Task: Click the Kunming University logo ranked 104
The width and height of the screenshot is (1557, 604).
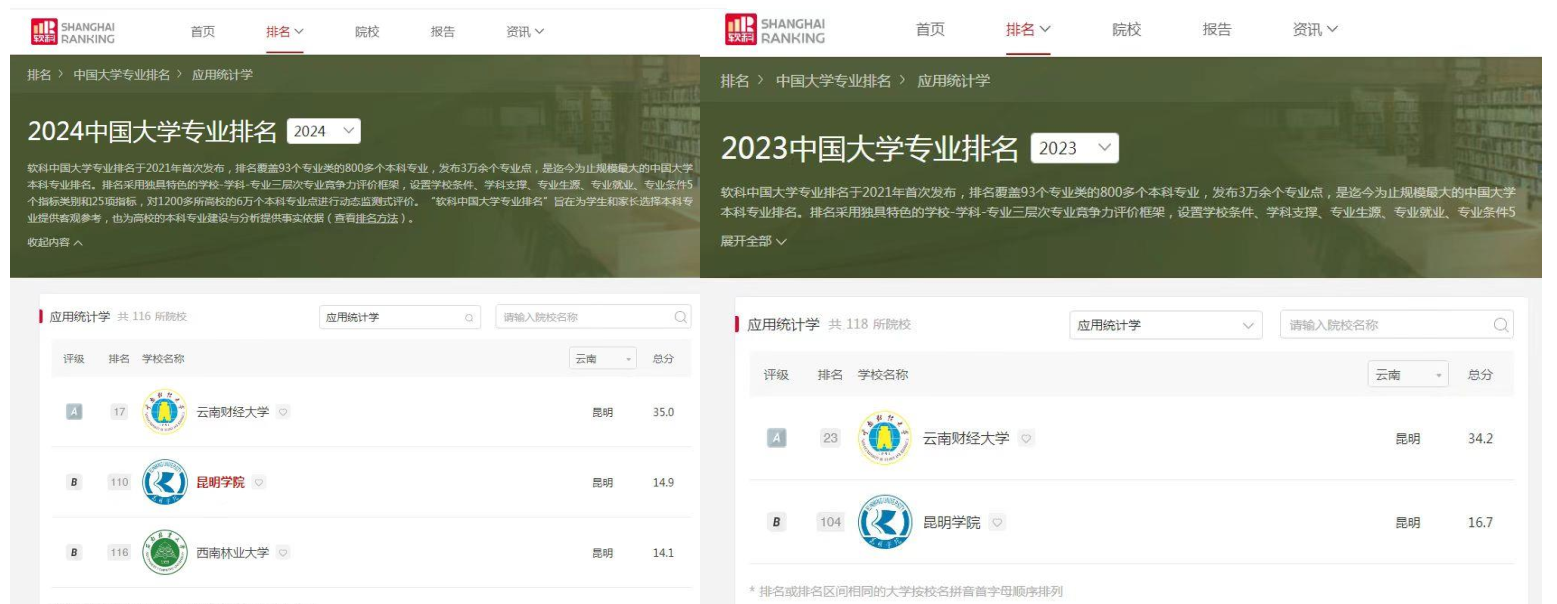Action: (x=884, y=523)
